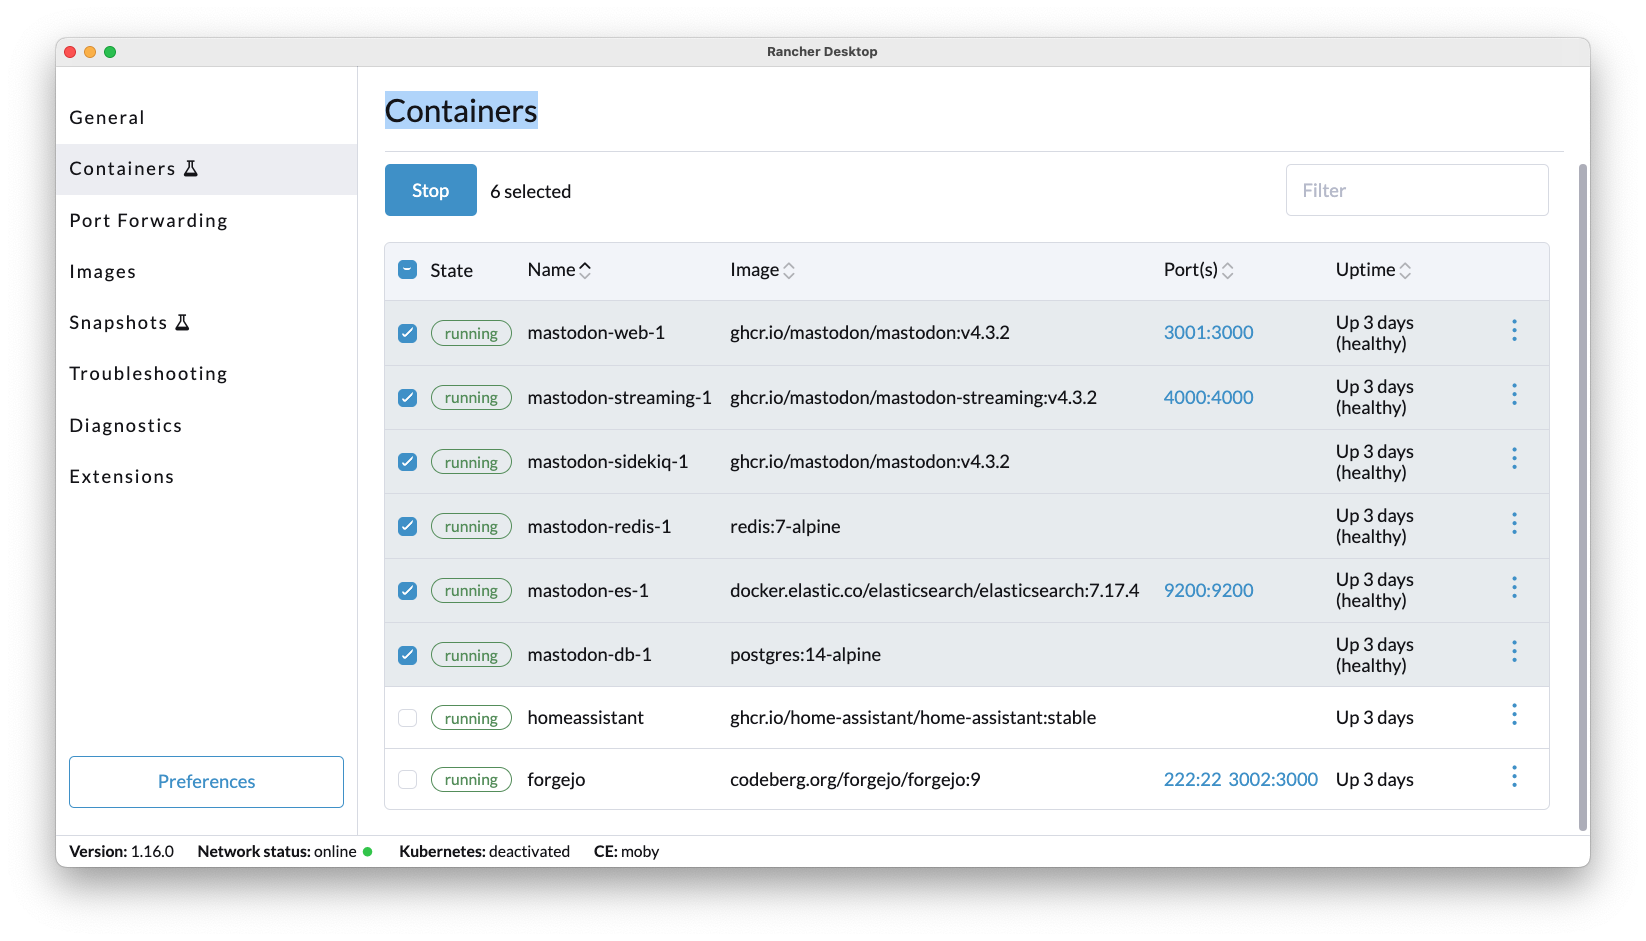Click the Kubernetes: deactivated status text
This screenshot has height=941, width=1646.
(484, 852)
